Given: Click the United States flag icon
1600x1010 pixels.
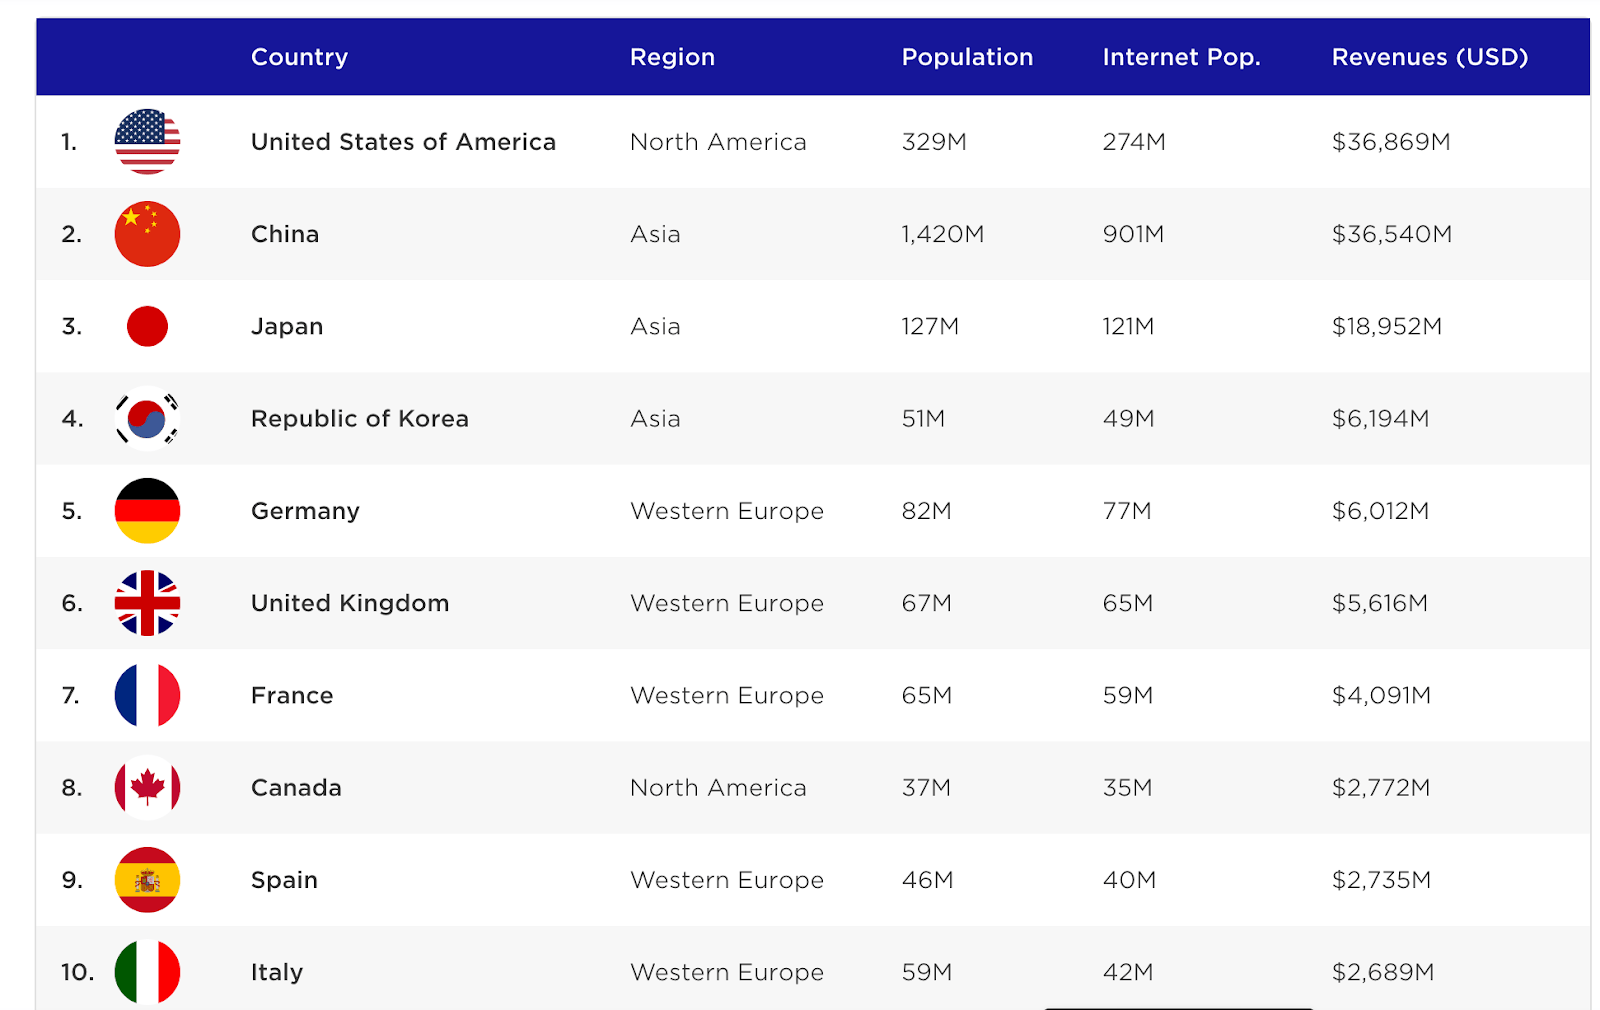Looking at the screenshot, I should [147, 142].
